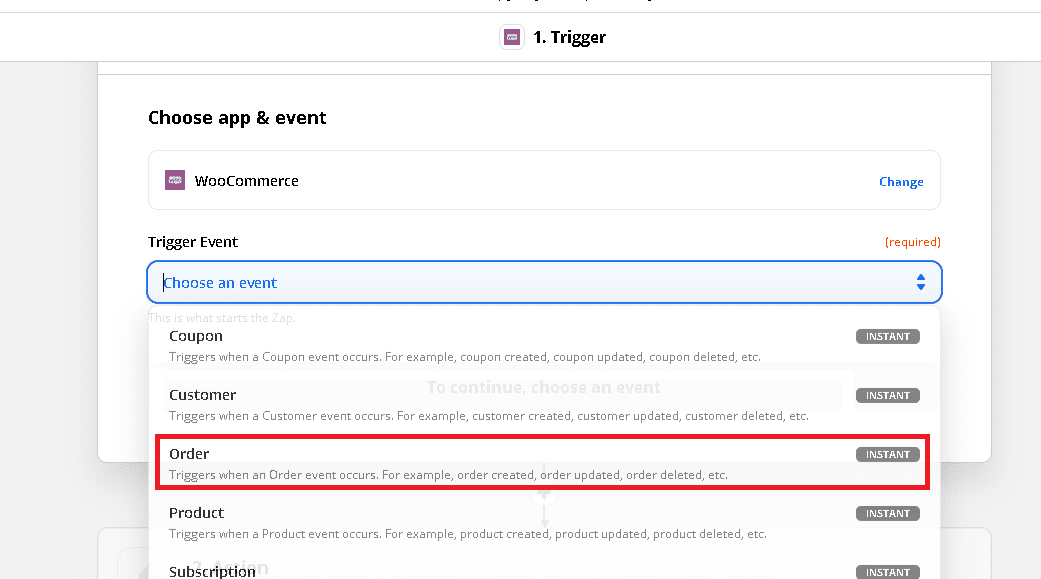Viewport: 1041px width, 579px height.
Task: Click the Order event description text
Action: 448,475
